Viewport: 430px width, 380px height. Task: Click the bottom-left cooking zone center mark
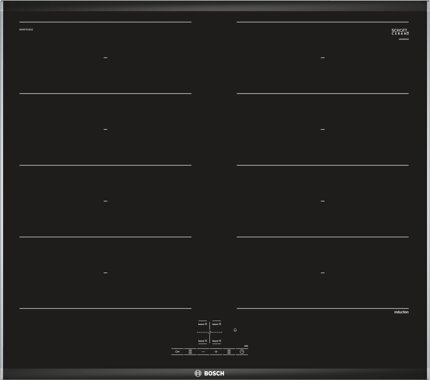(105, 273)
